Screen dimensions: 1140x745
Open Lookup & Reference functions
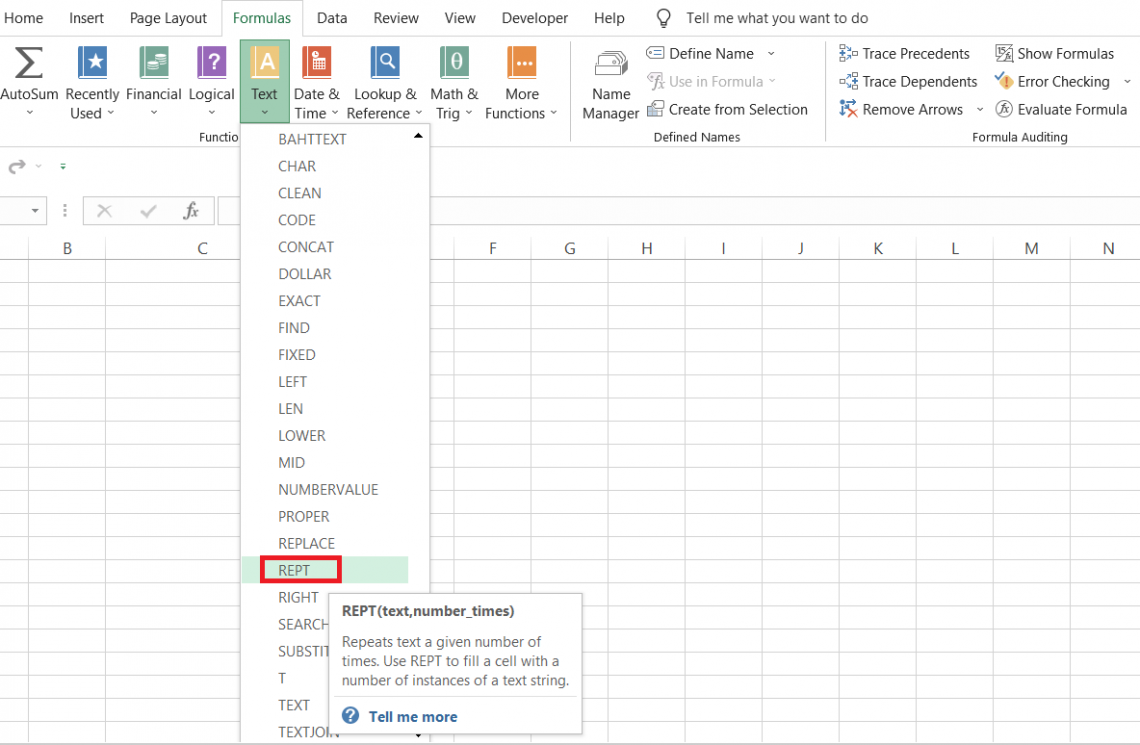point(385,63)
